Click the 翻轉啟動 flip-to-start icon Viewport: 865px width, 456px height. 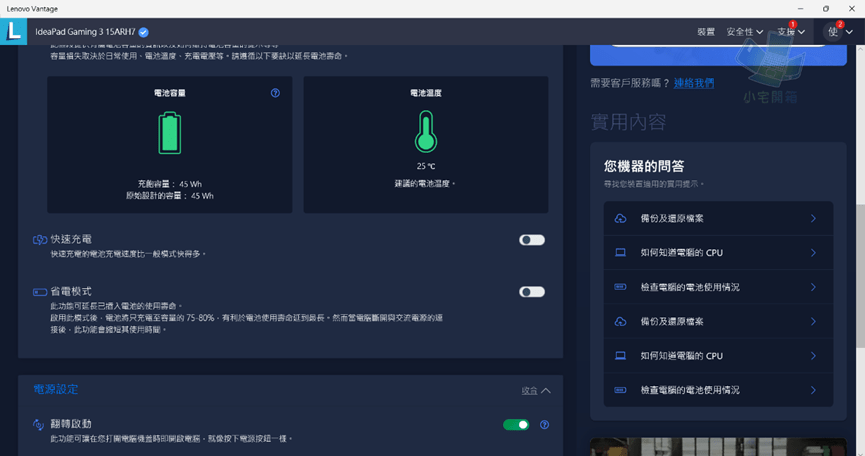[x=39, y=424]
